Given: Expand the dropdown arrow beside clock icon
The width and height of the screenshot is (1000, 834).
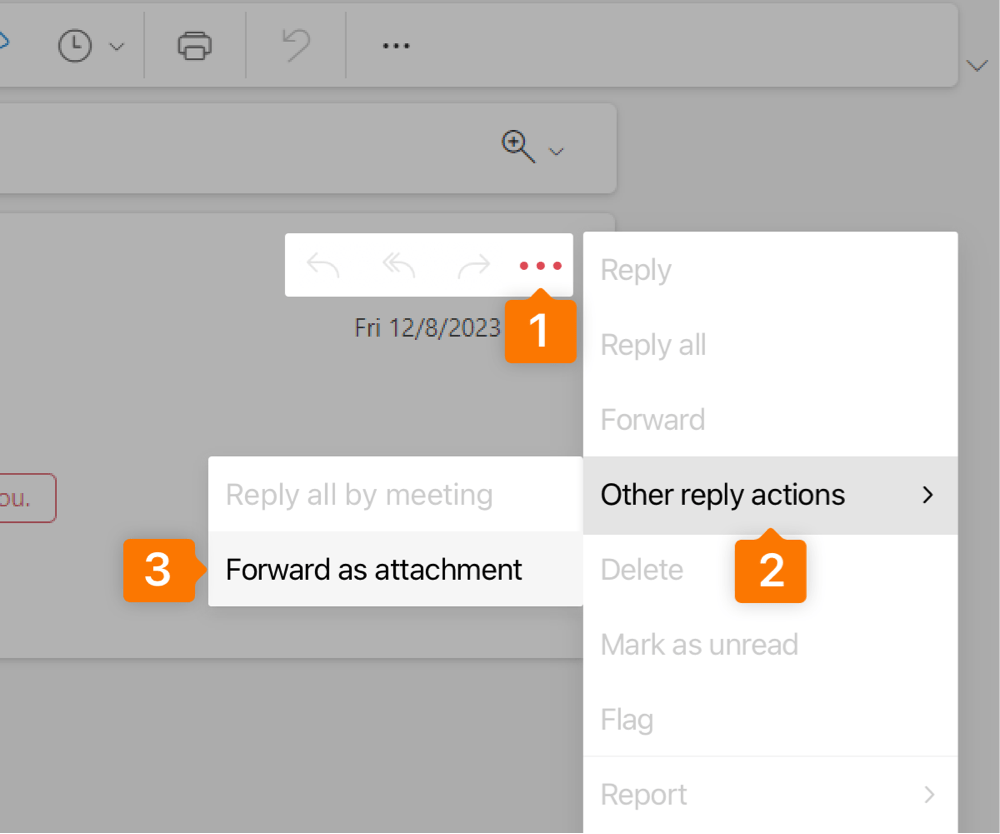Looking at the screenshot, I should 116,47.
